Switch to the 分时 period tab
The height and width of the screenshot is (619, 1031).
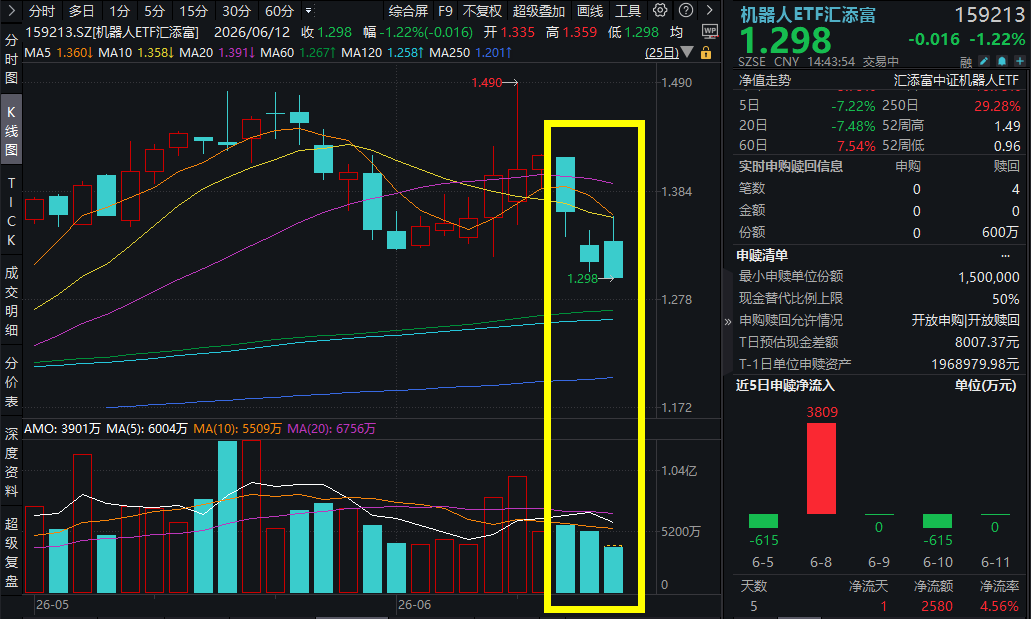42,11
